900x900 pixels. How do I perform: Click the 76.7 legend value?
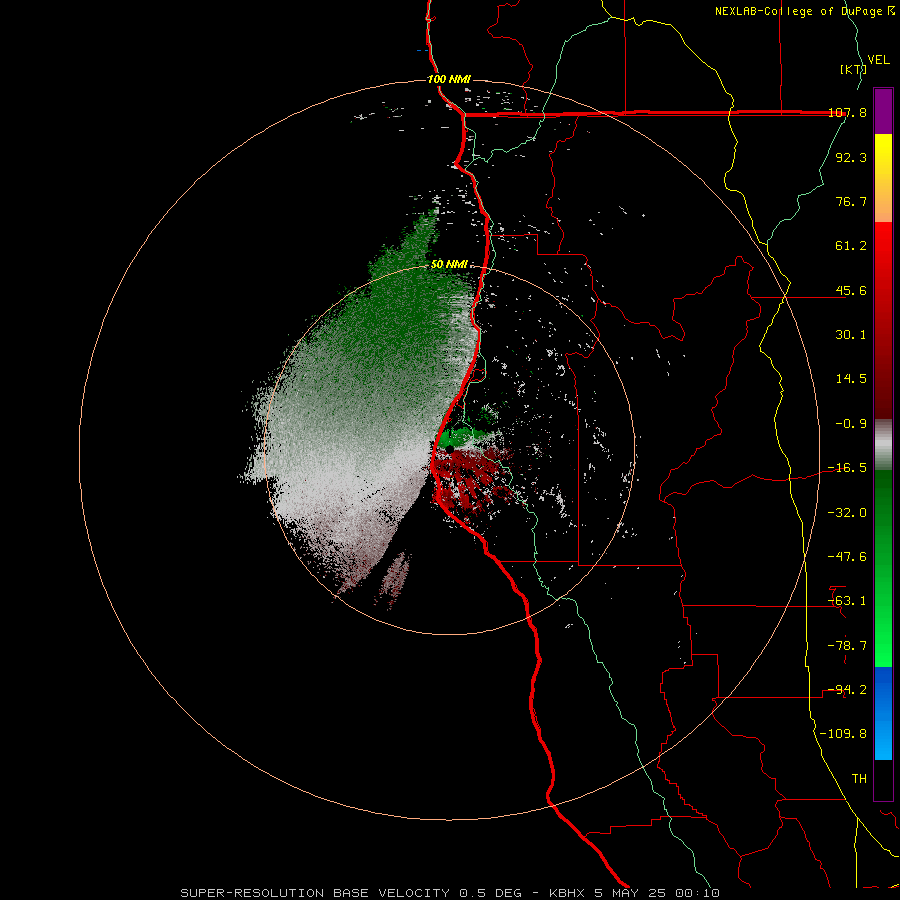tap(851, 201)
